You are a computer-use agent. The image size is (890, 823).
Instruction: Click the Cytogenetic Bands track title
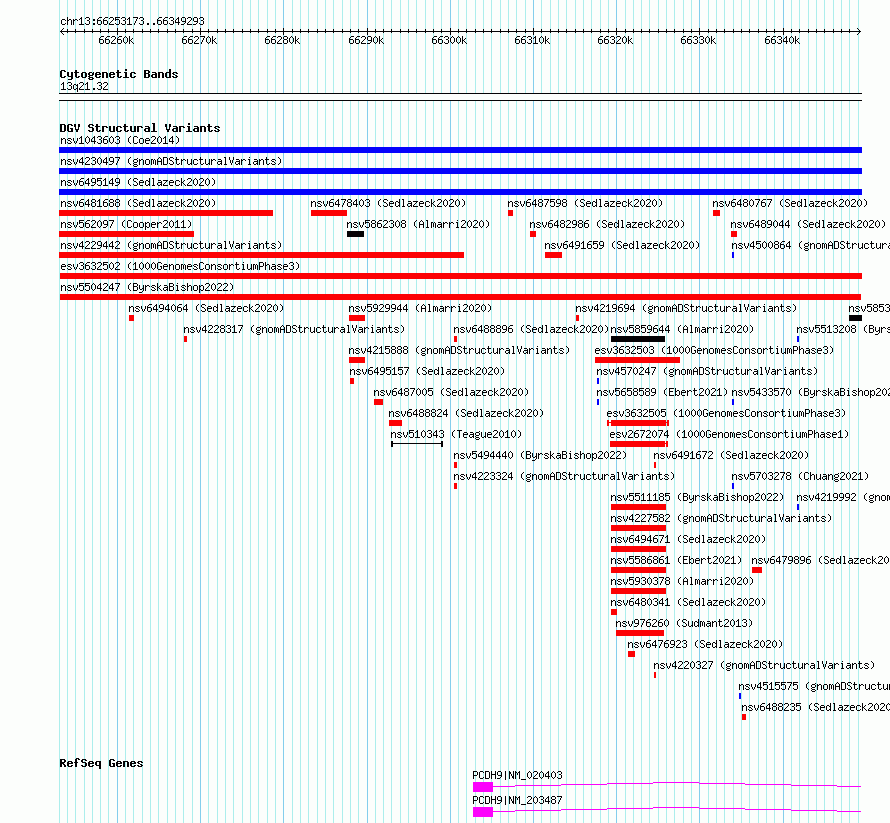point(119,74)
